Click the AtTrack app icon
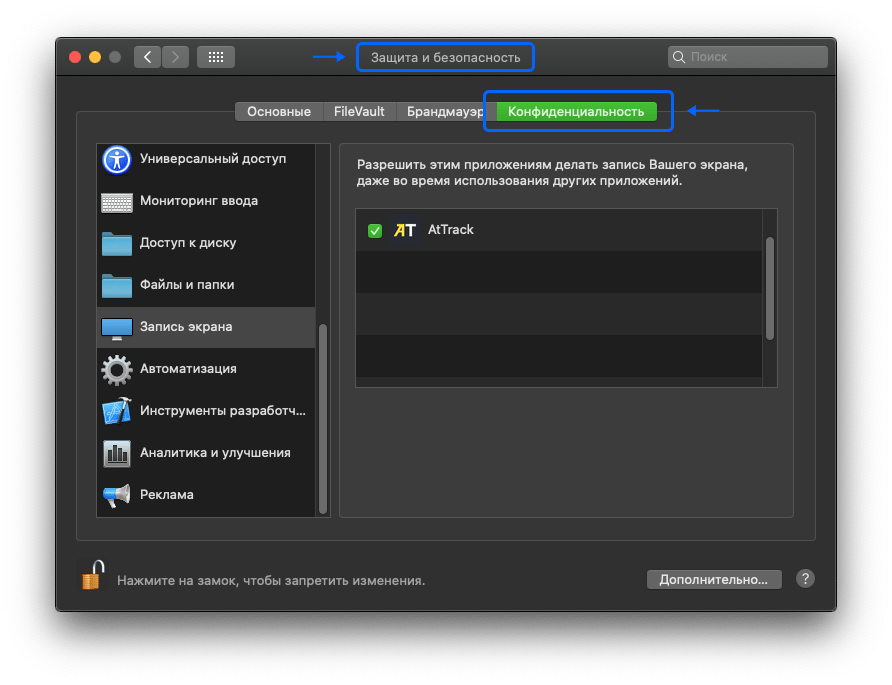 405,230
